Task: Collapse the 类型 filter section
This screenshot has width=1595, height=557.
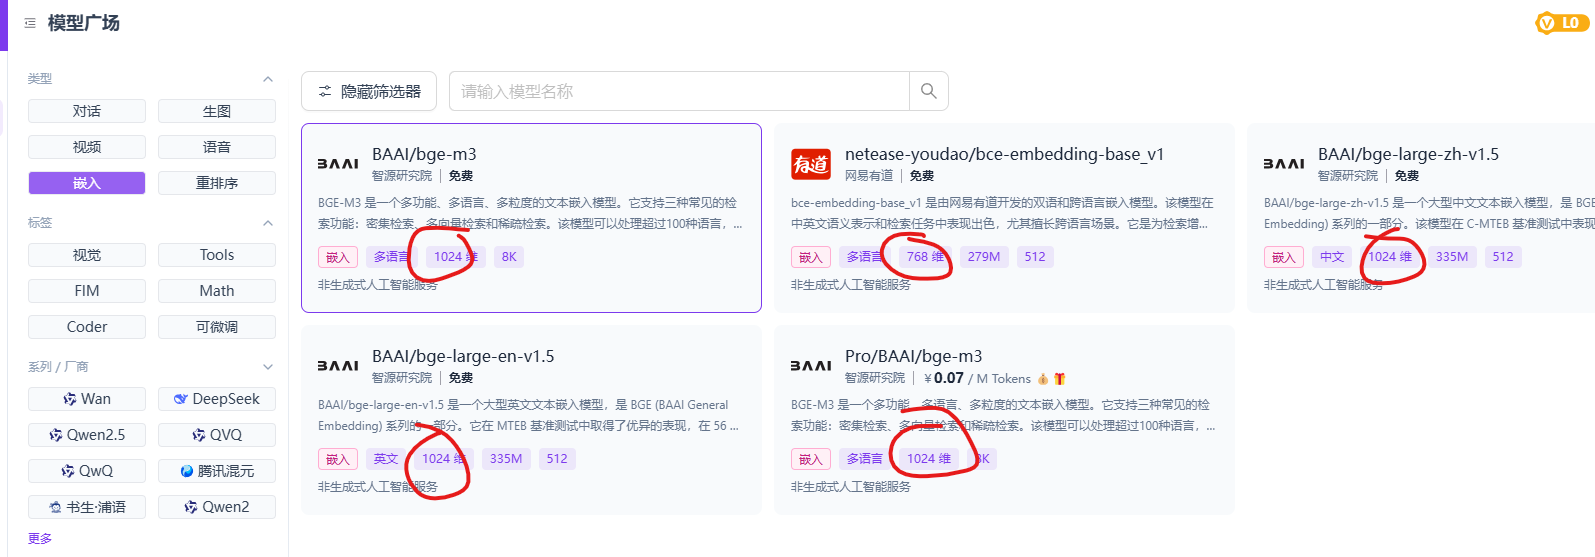Action: pyautogui.click(x=268, y=79)
